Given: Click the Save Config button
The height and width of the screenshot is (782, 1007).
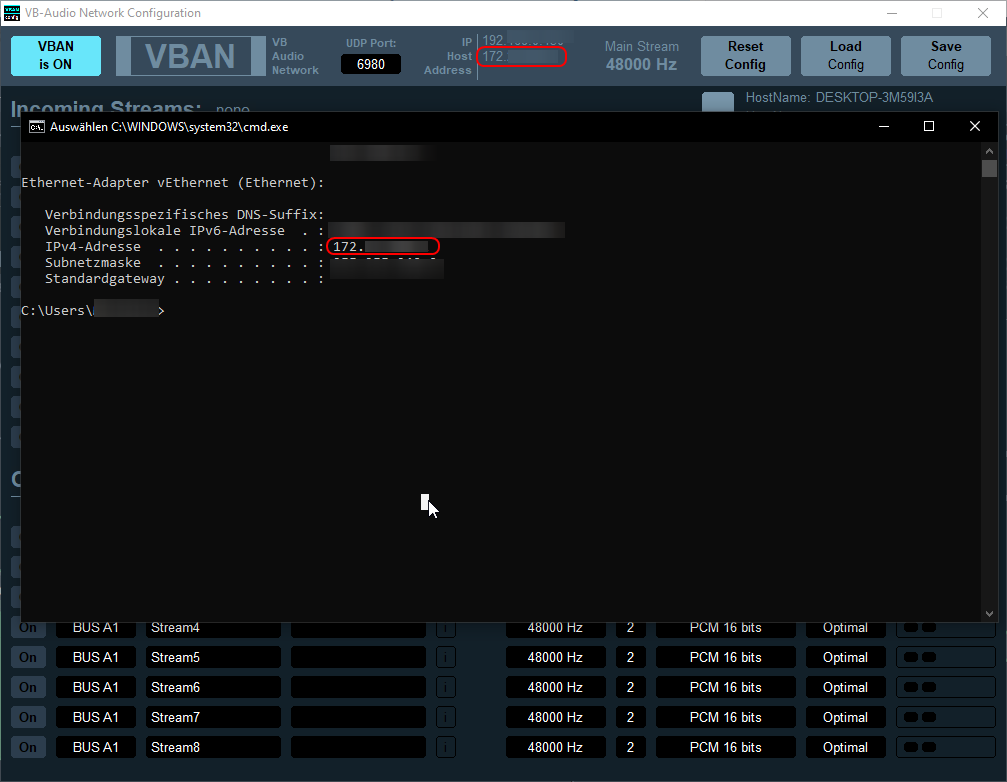Looking at the screenshot, I should point(945,56).
